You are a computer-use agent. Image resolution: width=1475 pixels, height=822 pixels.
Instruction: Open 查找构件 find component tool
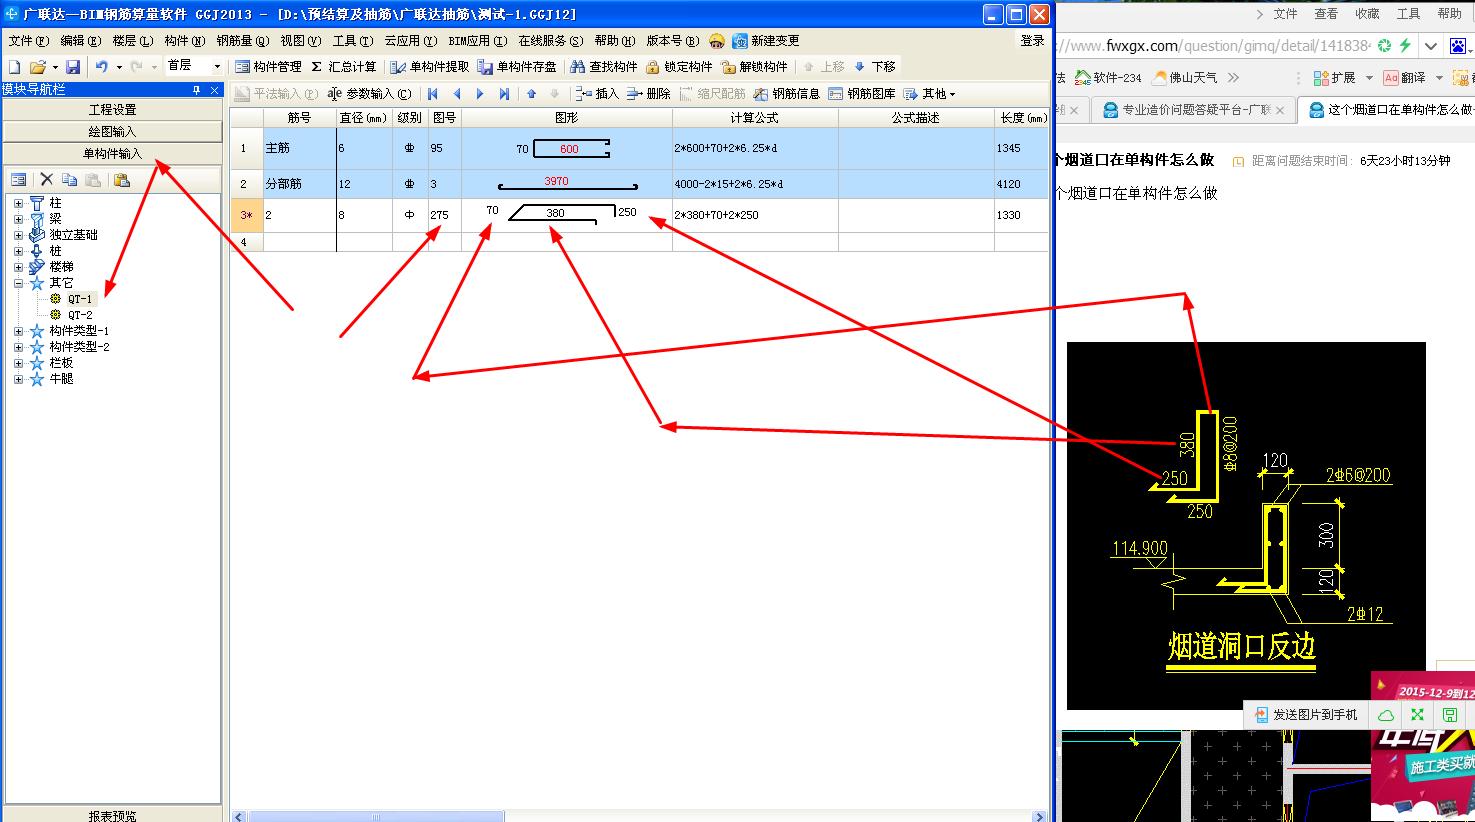(x=604, y=66)
